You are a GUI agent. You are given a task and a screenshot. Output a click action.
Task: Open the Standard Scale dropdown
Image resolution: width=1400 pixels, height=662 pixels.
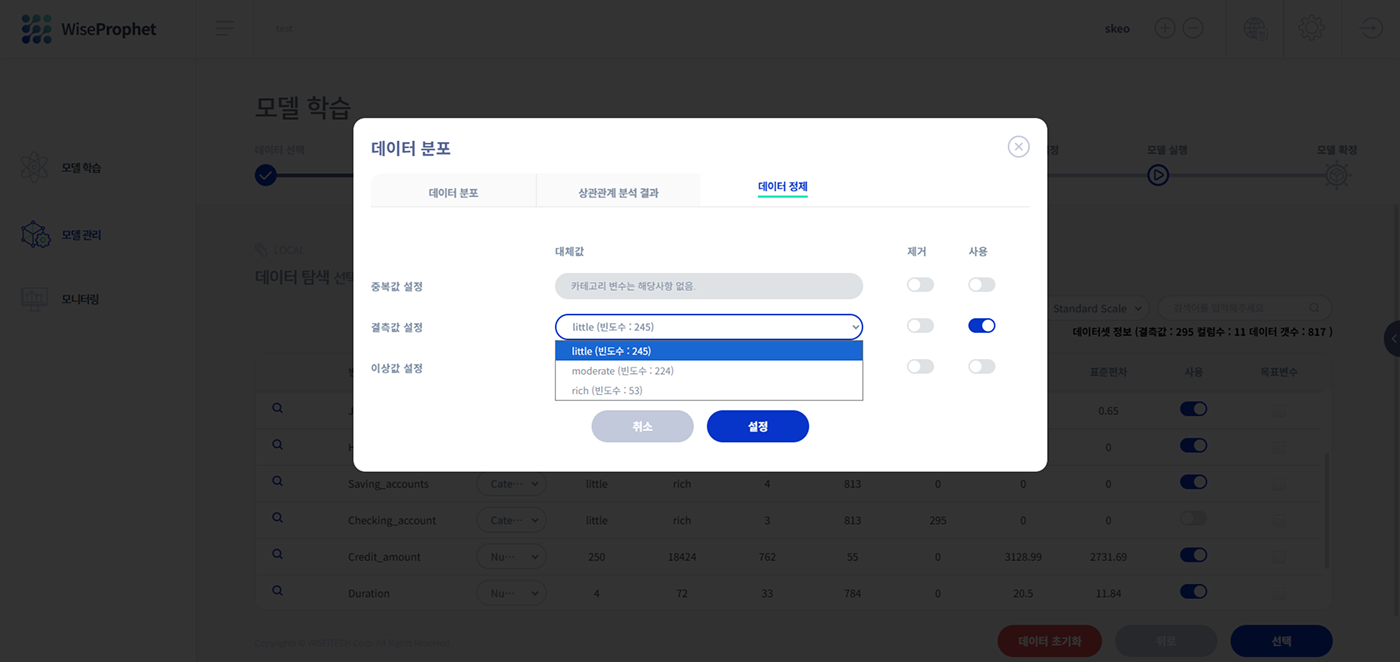pos(1097,308)
